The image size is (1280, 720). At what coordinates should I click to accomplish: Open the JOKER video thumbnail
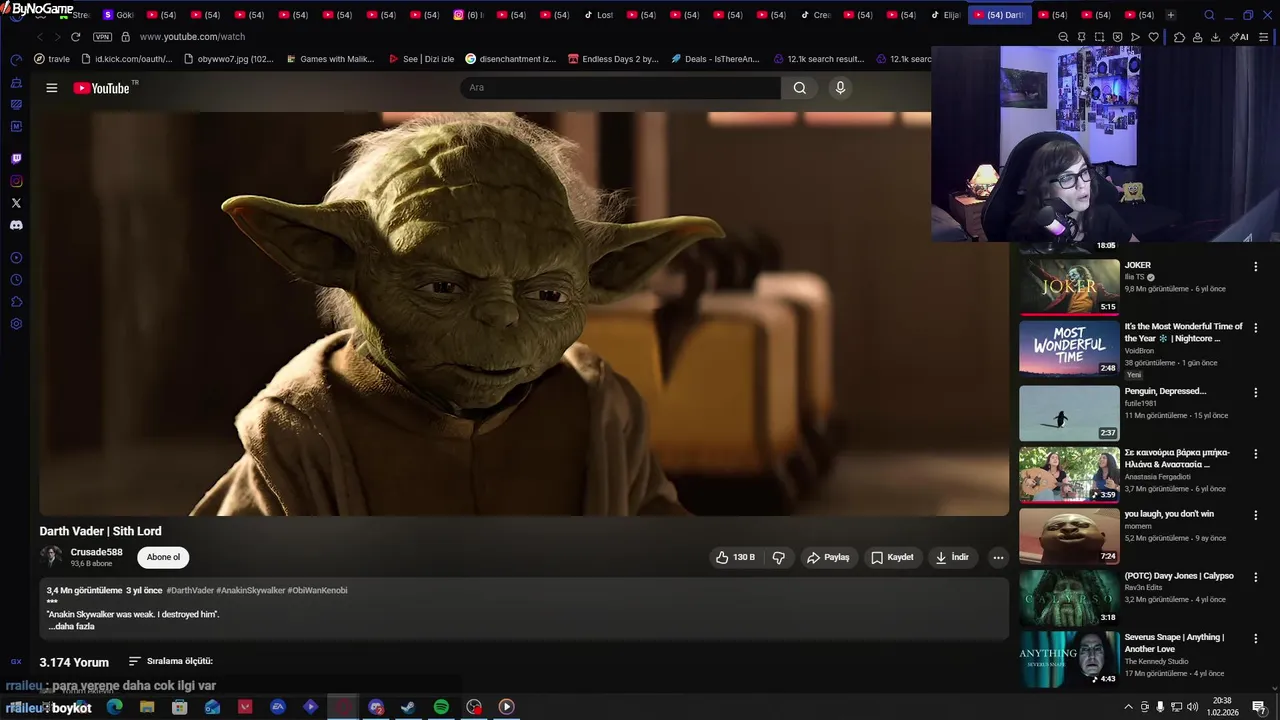(1069, 286)
